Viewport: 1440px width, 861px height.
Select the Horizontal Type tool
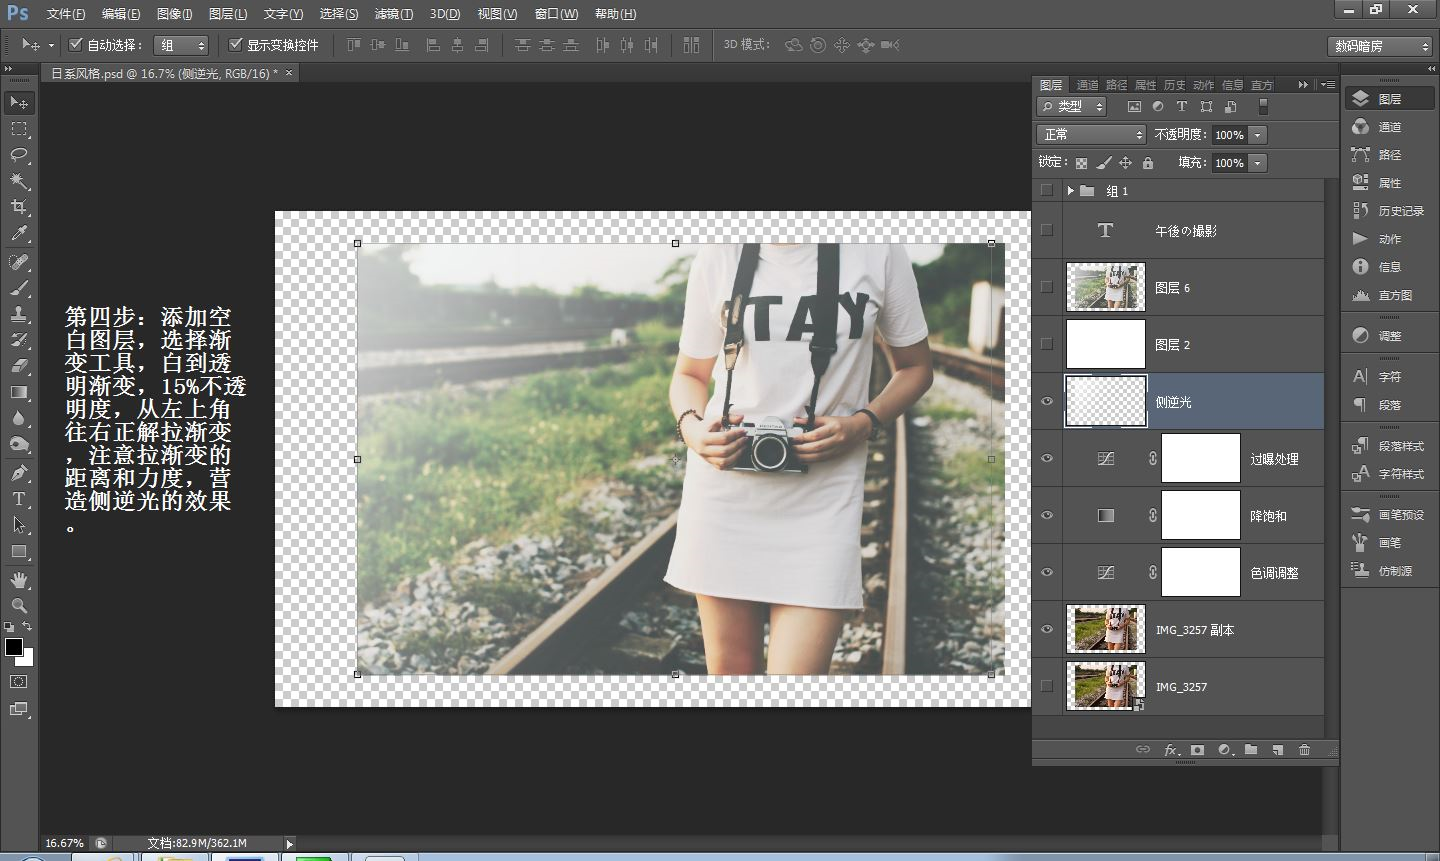coord(19,499)
